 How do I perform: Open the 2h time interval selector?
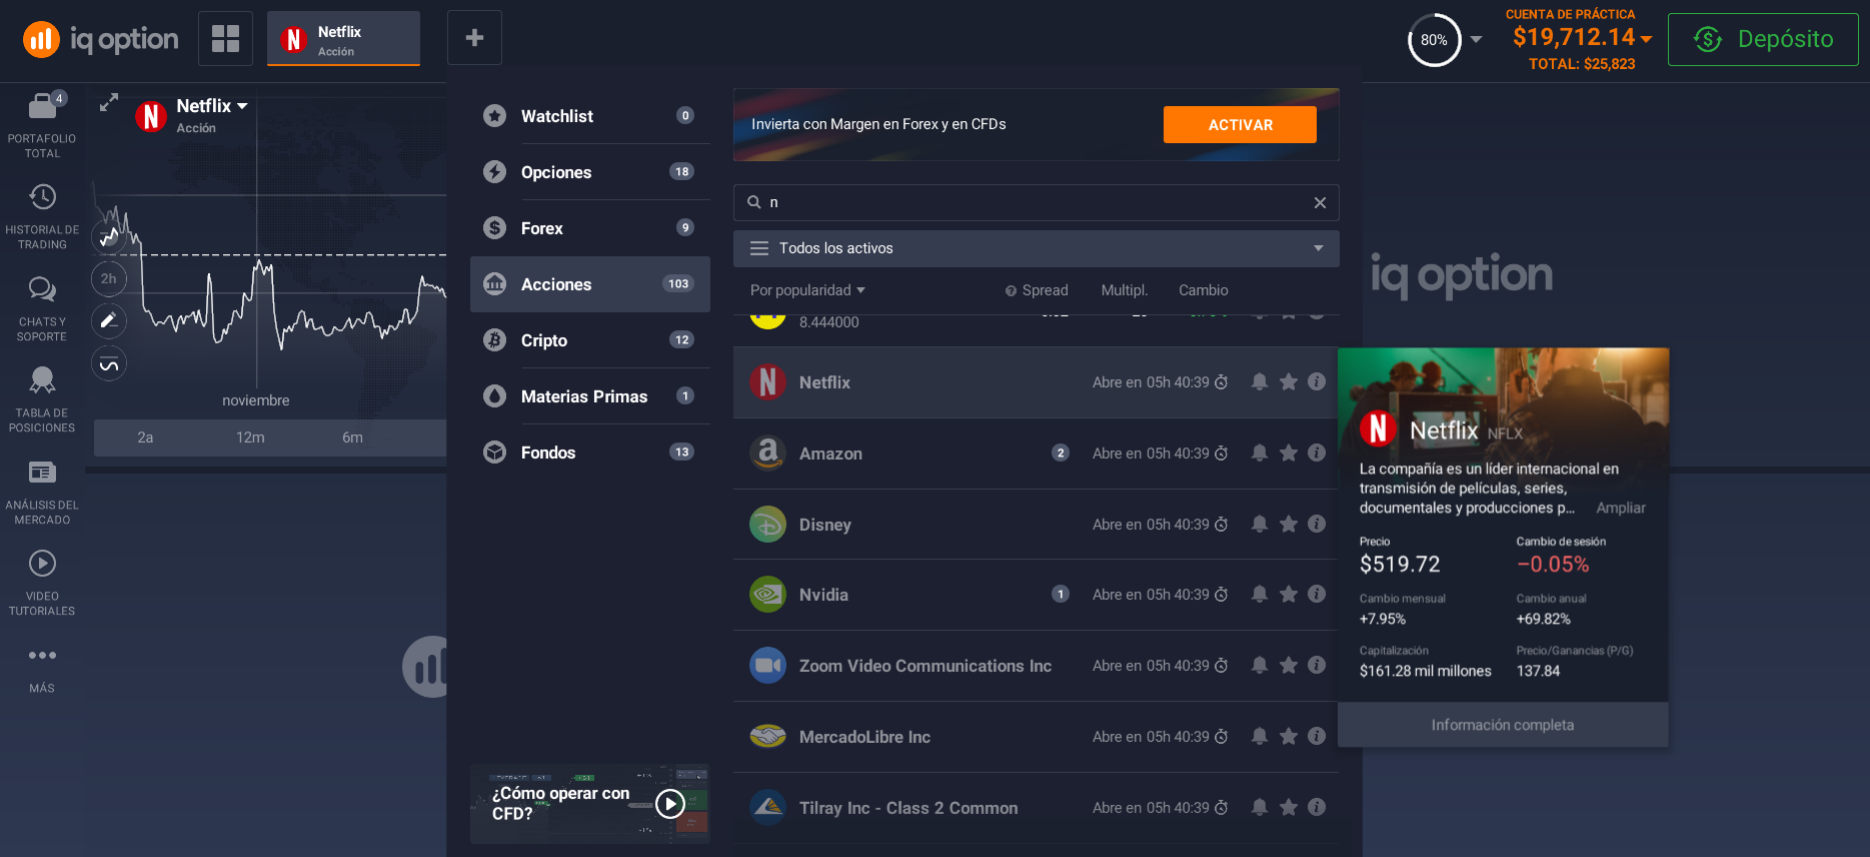click(x=109, y=278)
